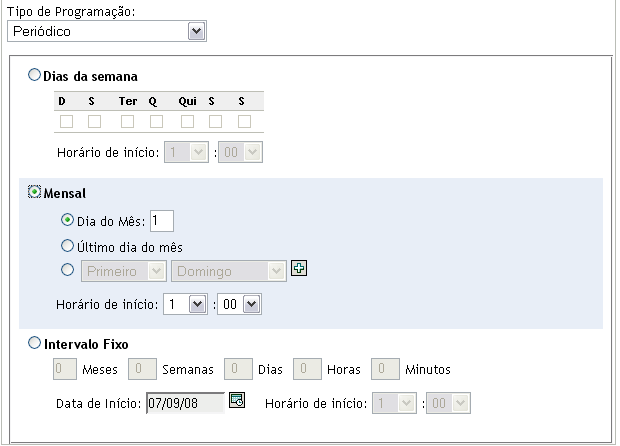Pick the Dia do Mês radio button
Viewport: 620px width, 446px height.
(x=67, y=219)
